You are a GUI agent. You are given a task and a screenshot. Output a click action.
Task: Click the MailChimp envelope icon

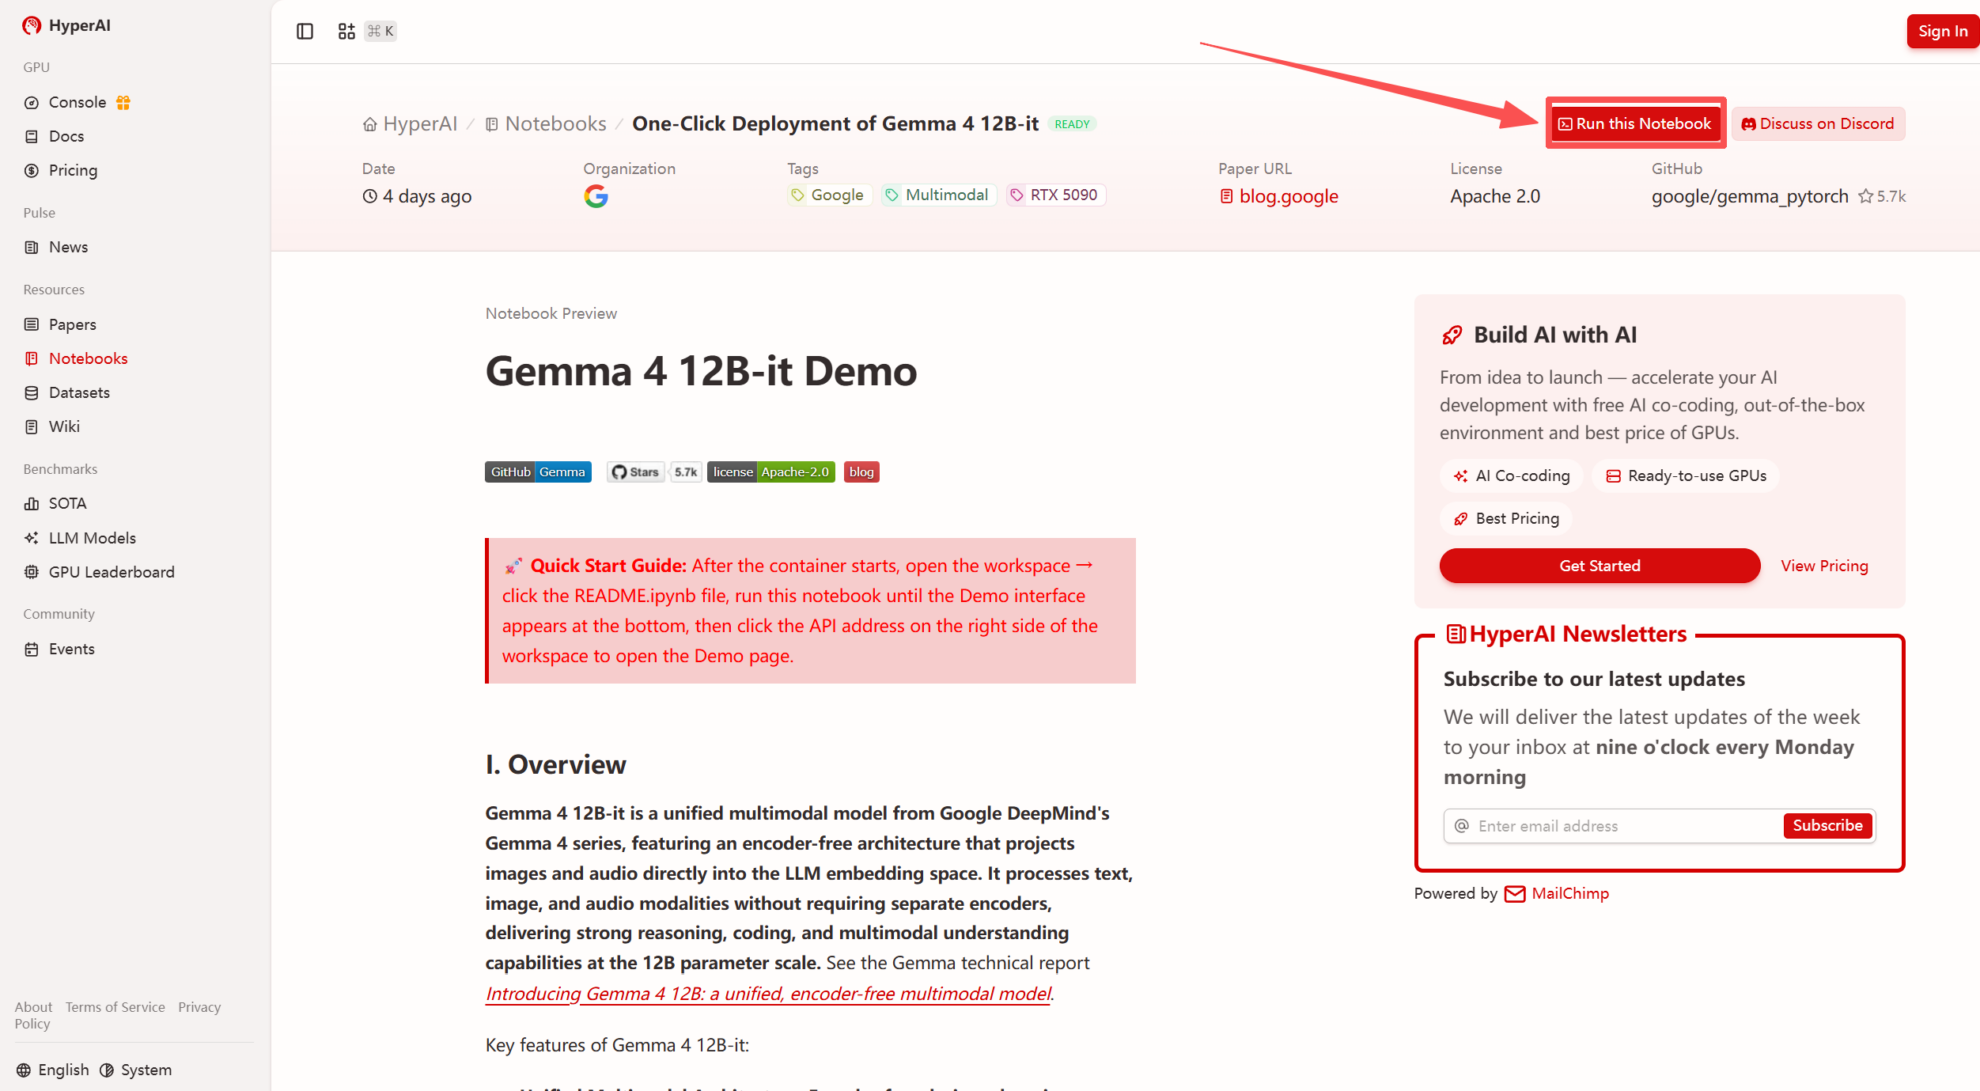(x=1515, y=893)
